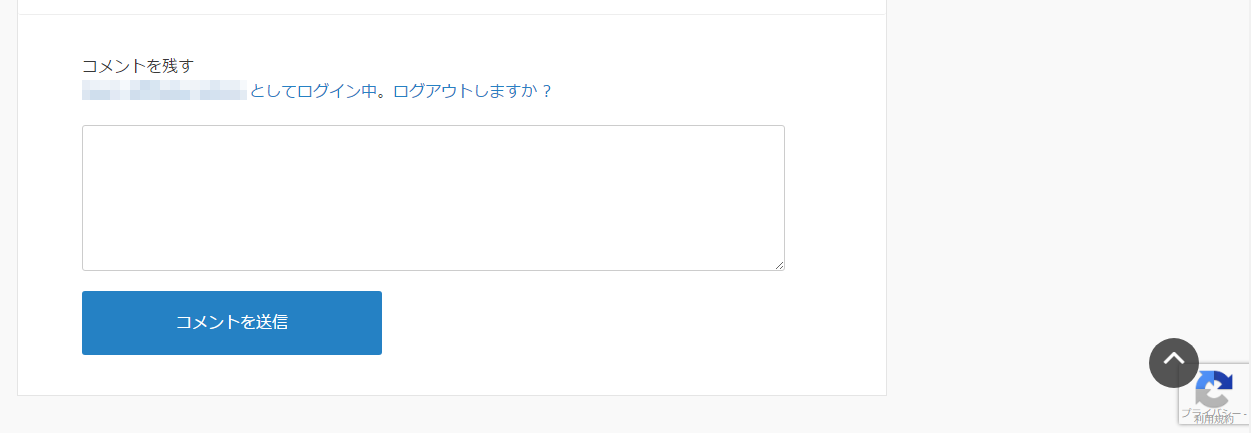Open the 利用規約 link in reCAPTCHA badge

pyautogui.click(x=1213, y=420)
